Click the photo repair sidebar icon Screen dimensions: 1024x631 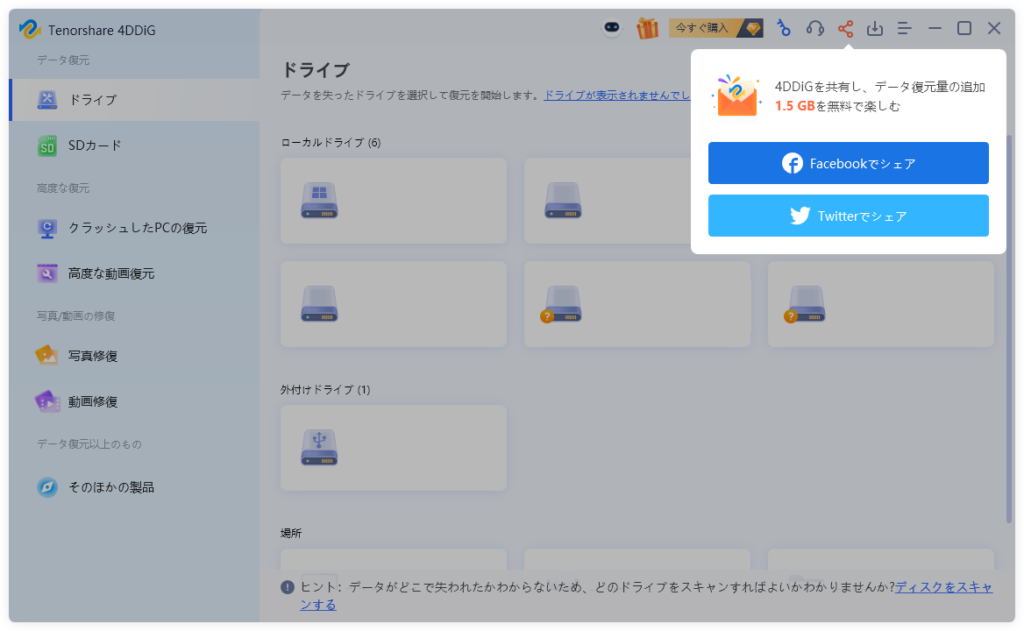click(x=47, y=356)
